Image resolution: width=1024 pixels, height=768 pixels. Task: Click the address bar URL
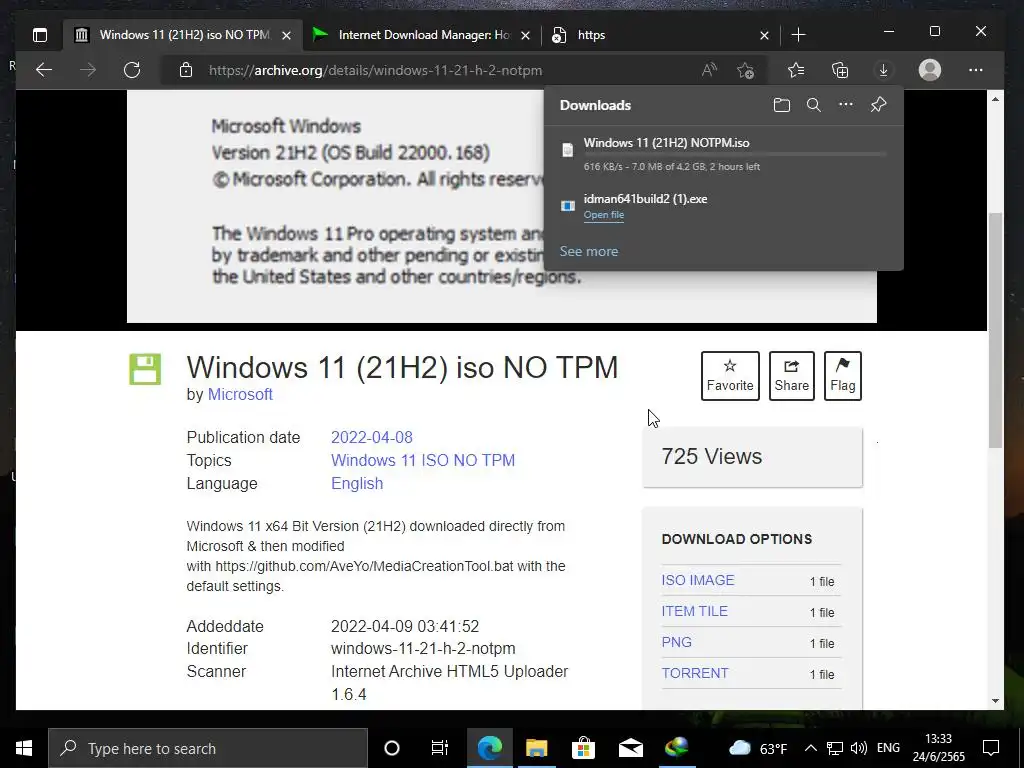[x=376, y=71]
